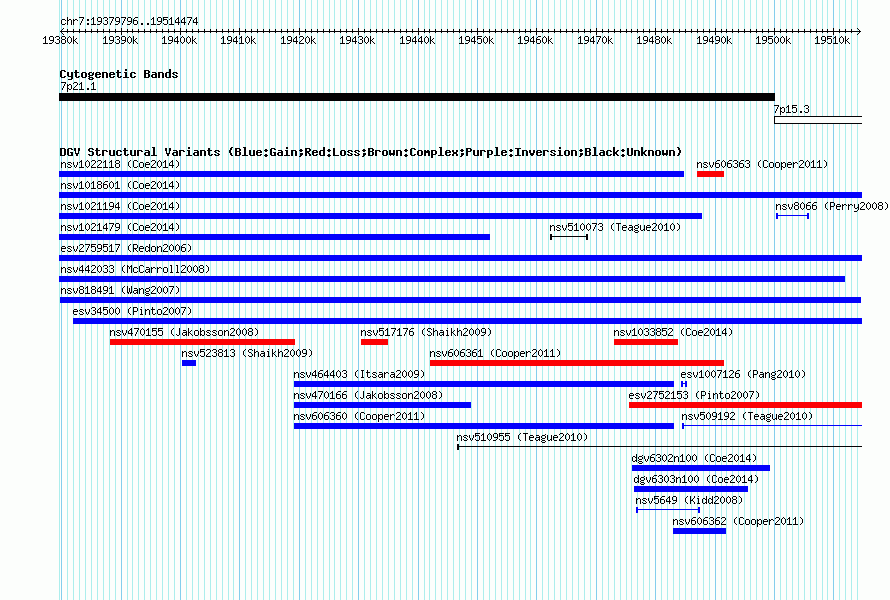Select the nsv5649 (Kidd2008) variant label
This screenshot has height=600, width=890.
(689, 500)
